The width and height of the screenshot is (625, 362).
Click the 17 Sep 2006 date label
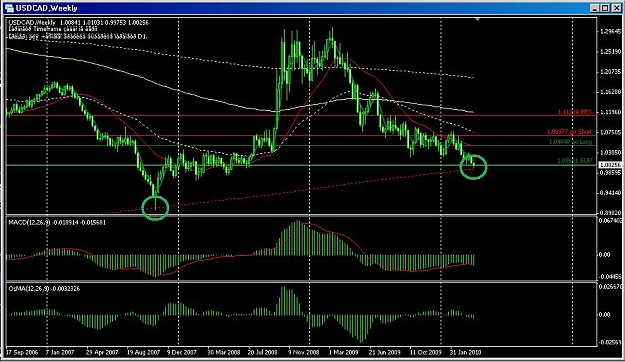tap(23, 353)
